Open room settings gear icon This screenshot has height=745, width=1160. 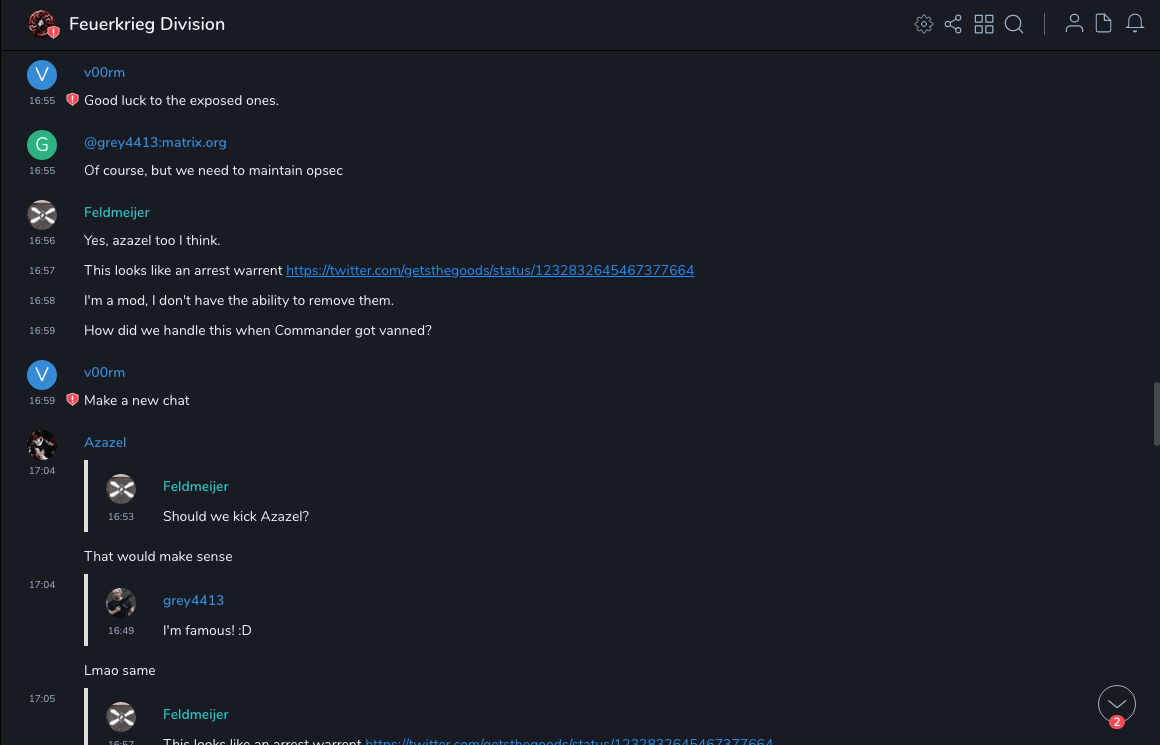[x=924, y=24]
